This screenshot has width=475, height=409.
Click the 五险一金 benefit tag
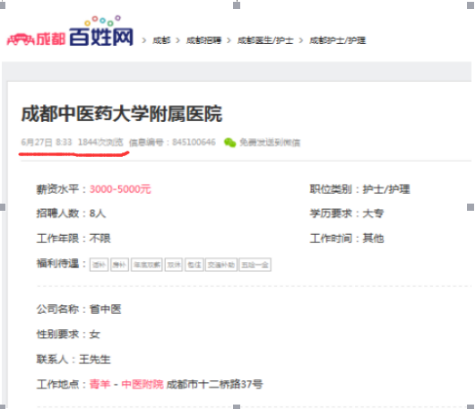(255, 265)
